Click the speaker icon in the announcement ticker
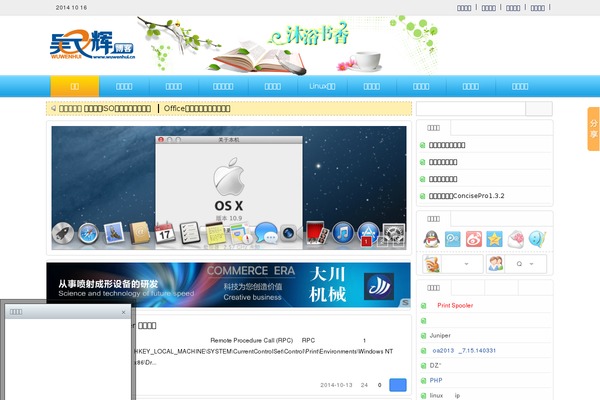This screenshot has height=400, width=600. coord(54,108)
